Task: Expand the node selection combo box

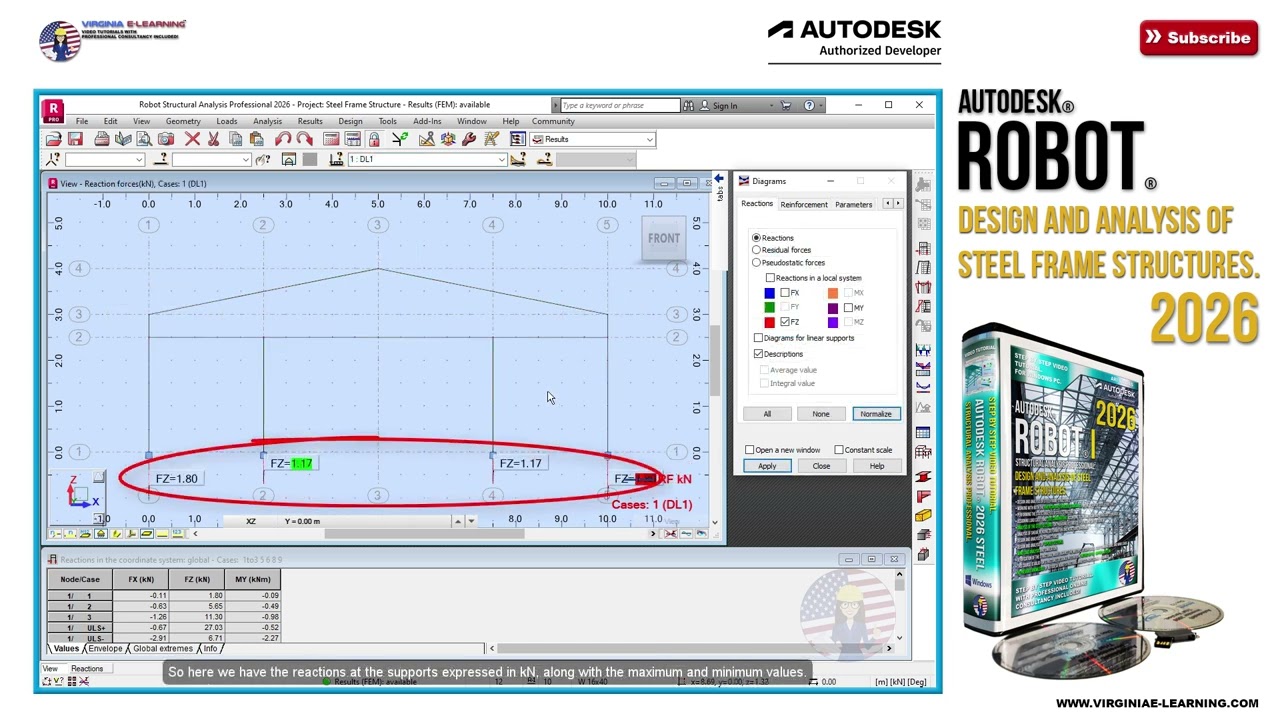Action: point(138,159)
